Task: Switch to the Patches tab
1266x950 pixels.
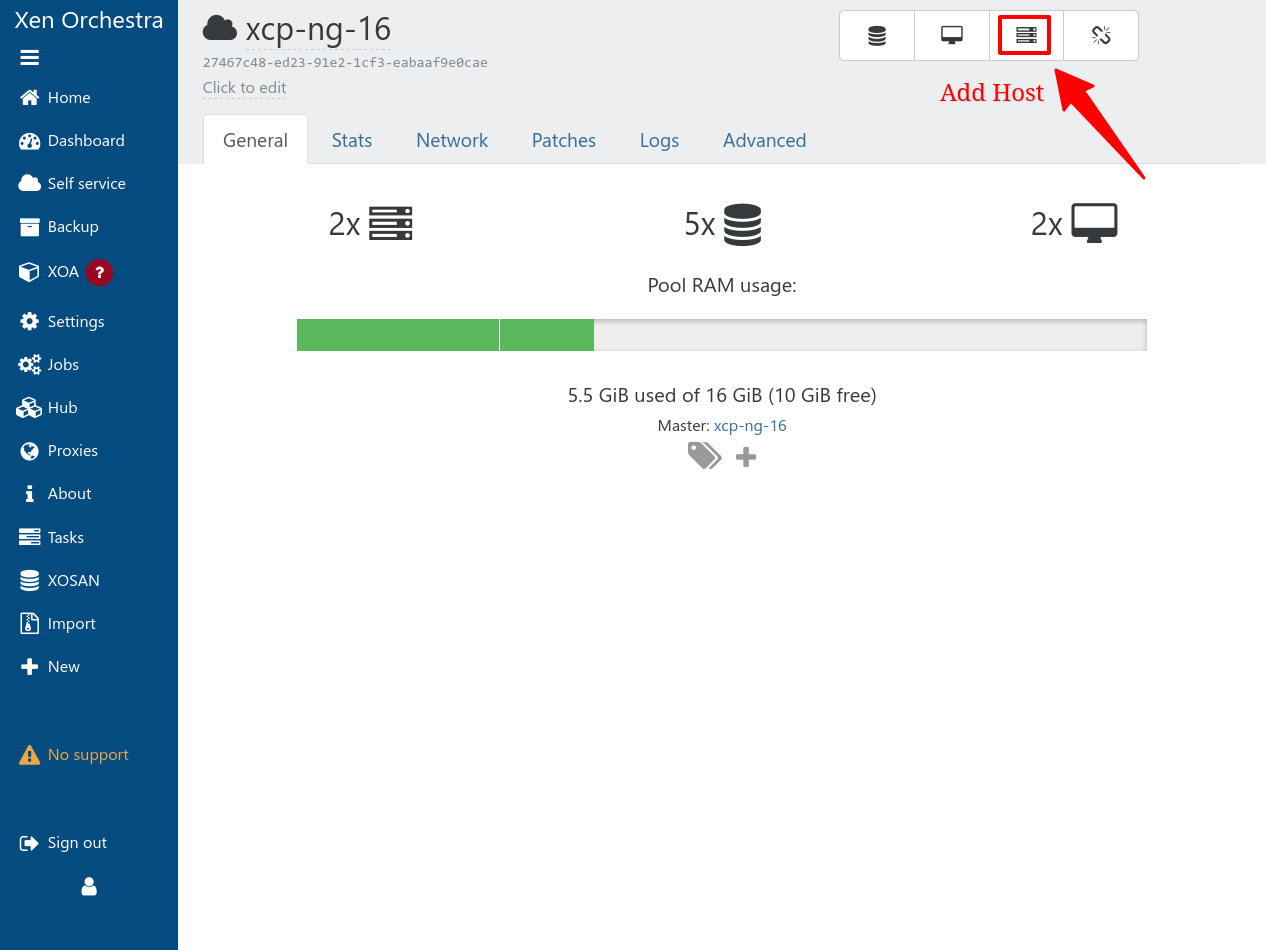Action: click(564, 141)
